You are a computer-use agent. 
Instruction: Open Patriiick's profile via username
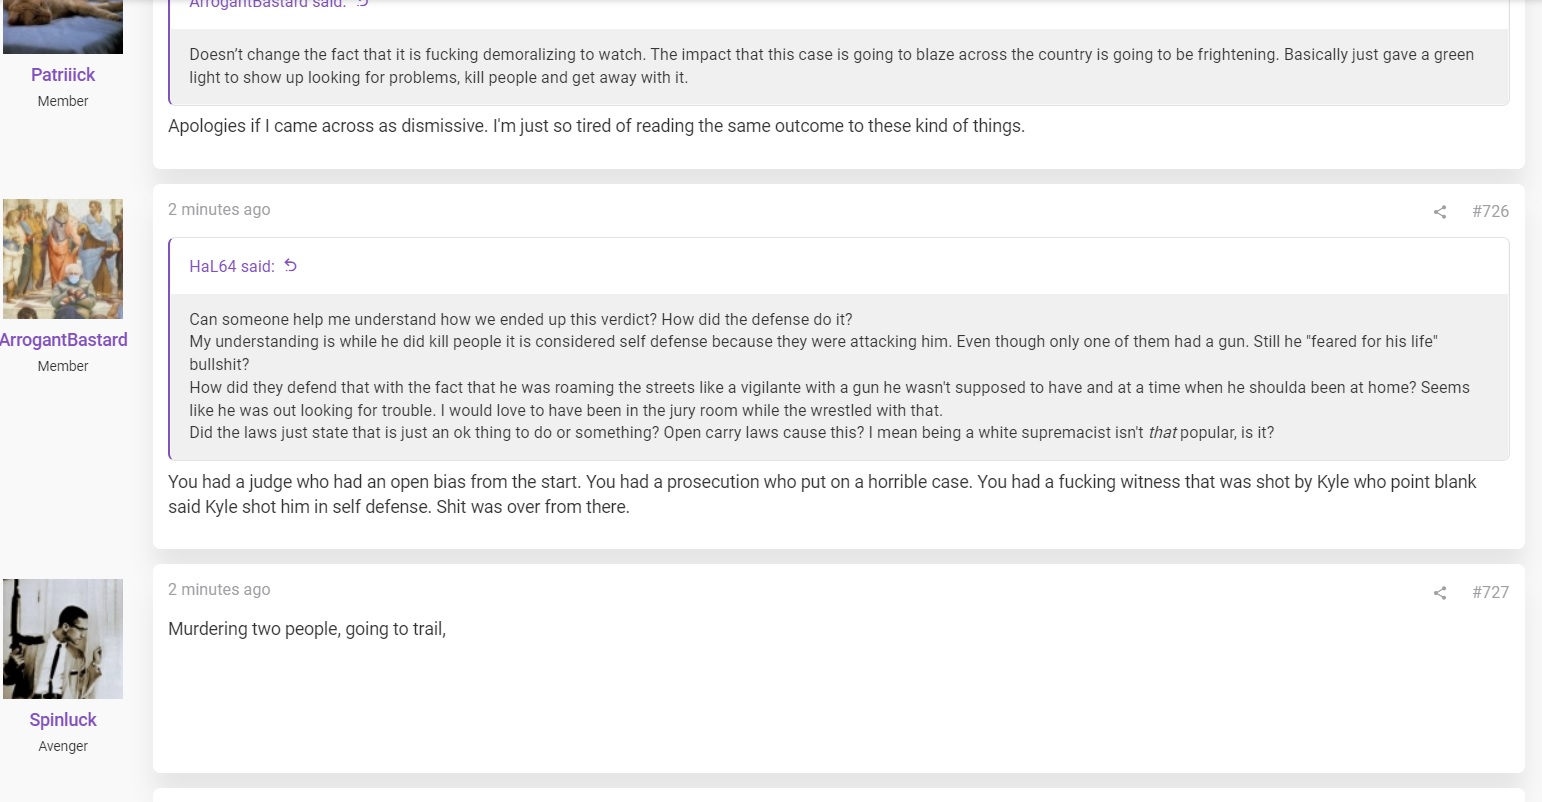[63, 75]
